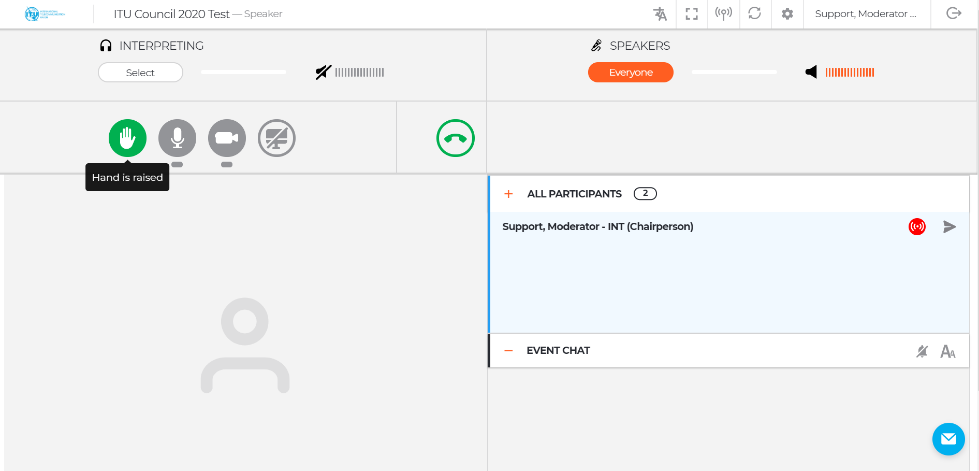Click the ITU logo in header

pos(45,14)
